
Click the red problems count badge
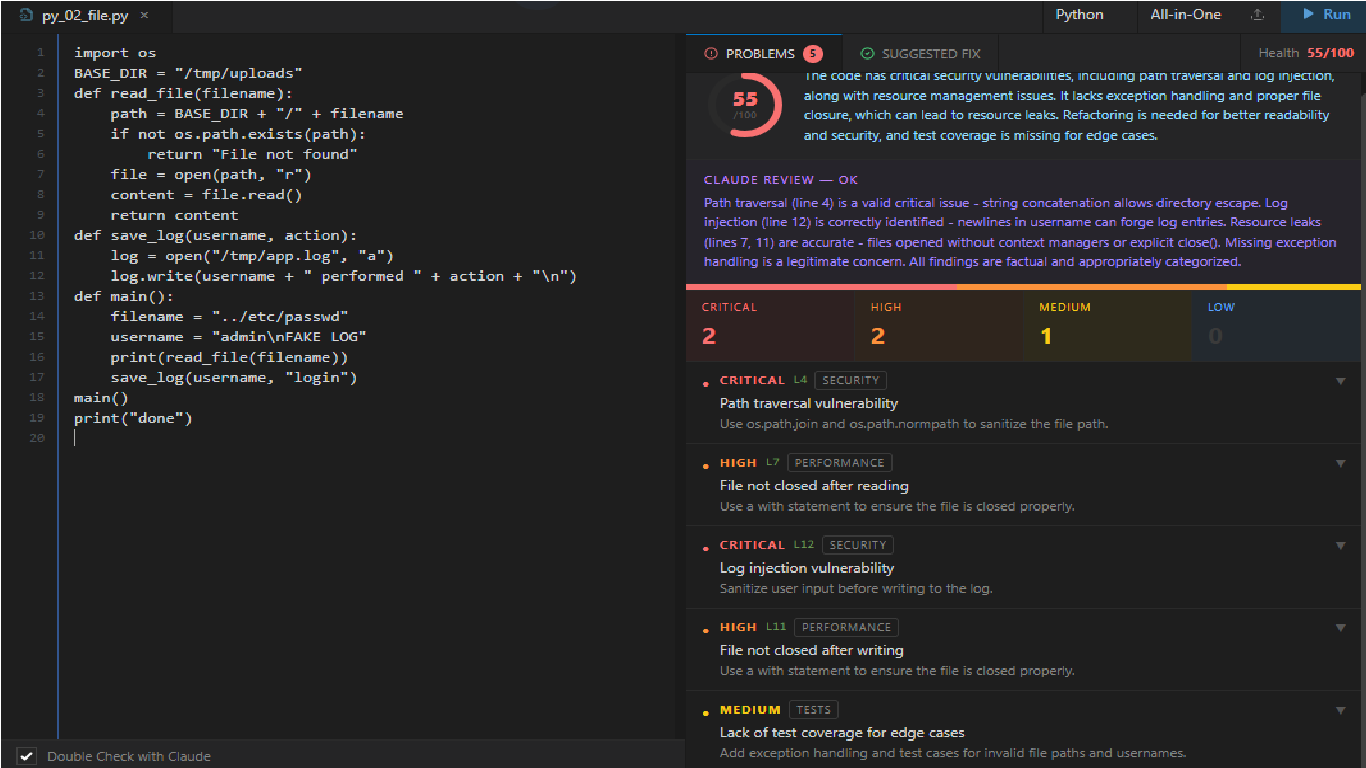[812, 53]
